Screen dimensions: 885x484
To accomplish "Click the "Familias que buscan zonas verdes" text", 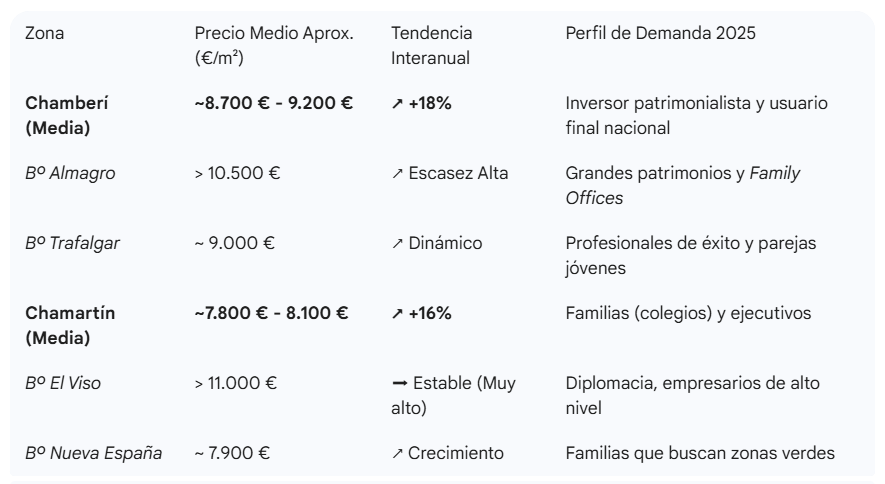I will click(x=700, y=454).
